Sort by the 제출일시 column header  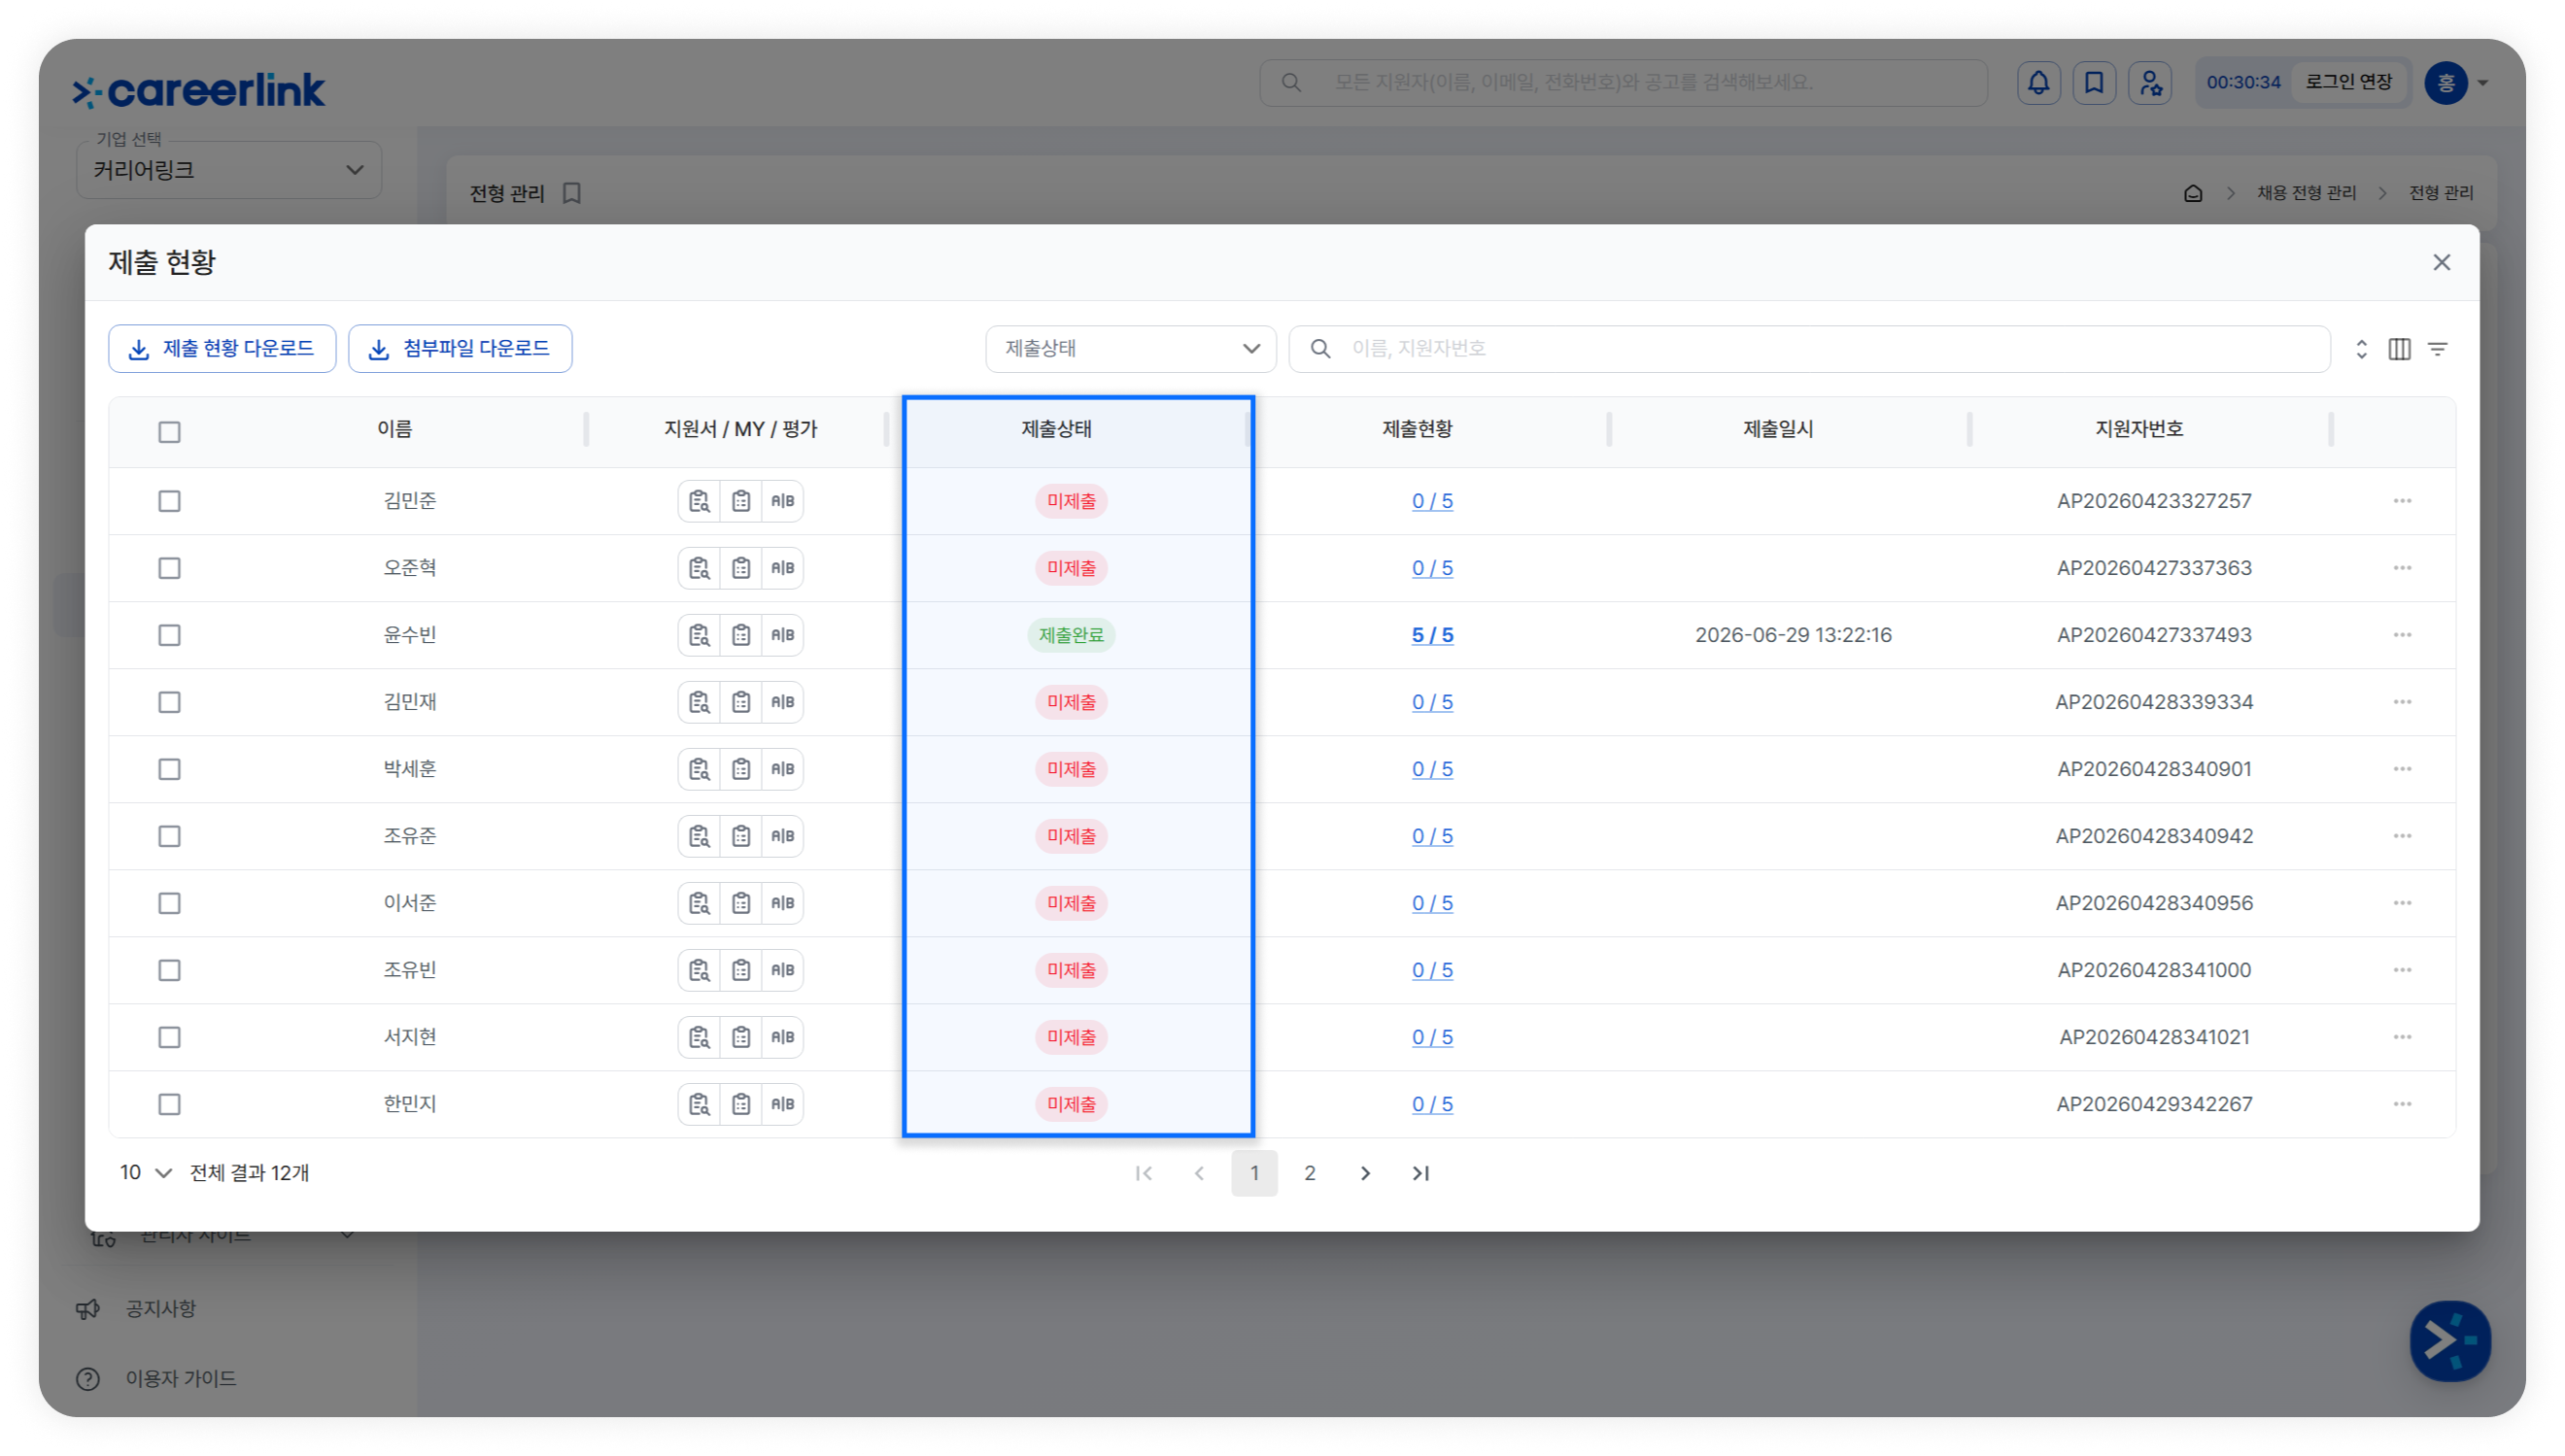[x=1777, y=430]
